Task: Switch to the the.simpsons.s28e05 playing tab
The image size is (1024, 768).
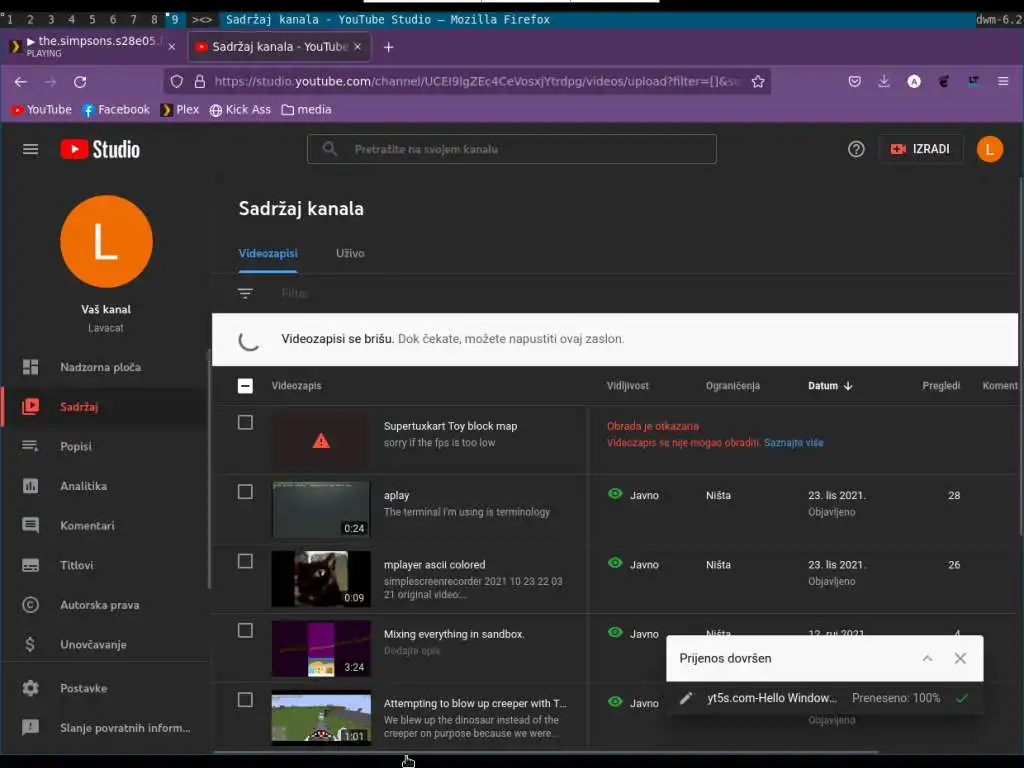Action: coord(93,46)
